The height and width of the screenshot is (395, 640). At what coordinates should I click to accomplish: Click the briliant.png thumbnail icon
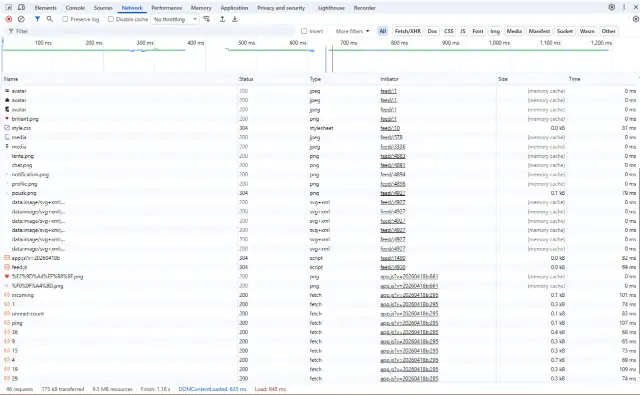7,118
